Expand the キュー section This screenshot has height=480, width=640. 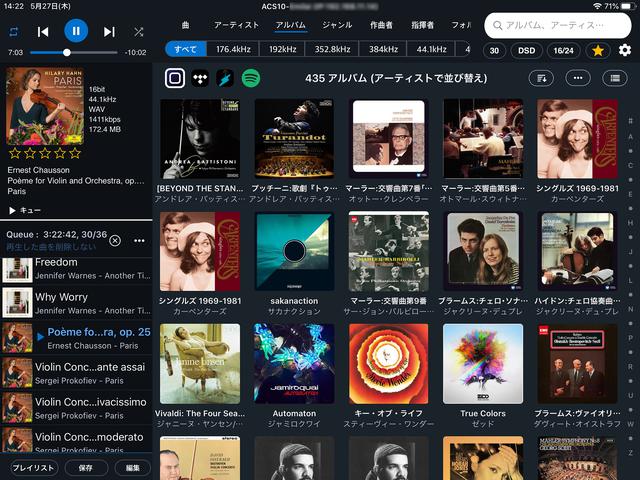click(24, 210)
